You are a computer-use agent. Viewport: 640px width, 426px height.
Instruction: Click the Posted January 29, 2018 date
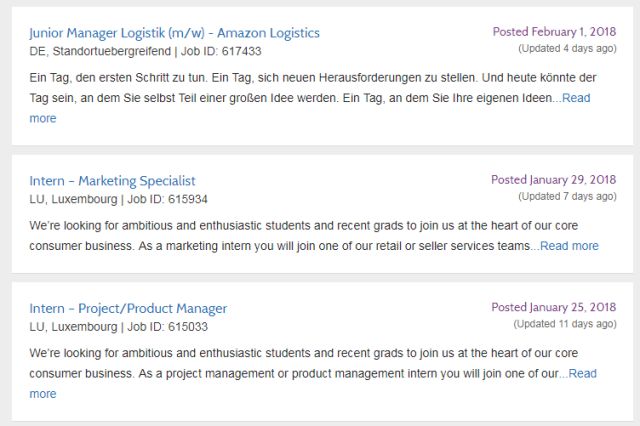point(553,180)
